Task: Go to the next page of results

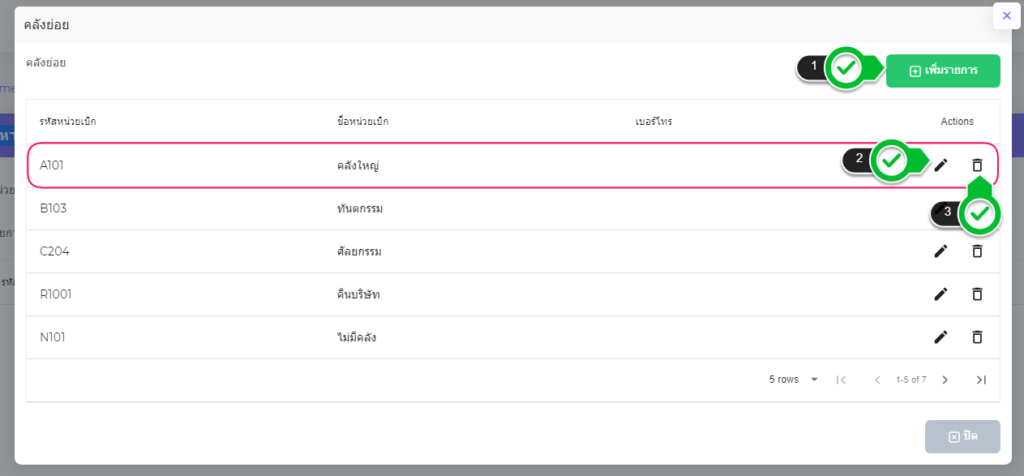Action: [x=945, y=380]
